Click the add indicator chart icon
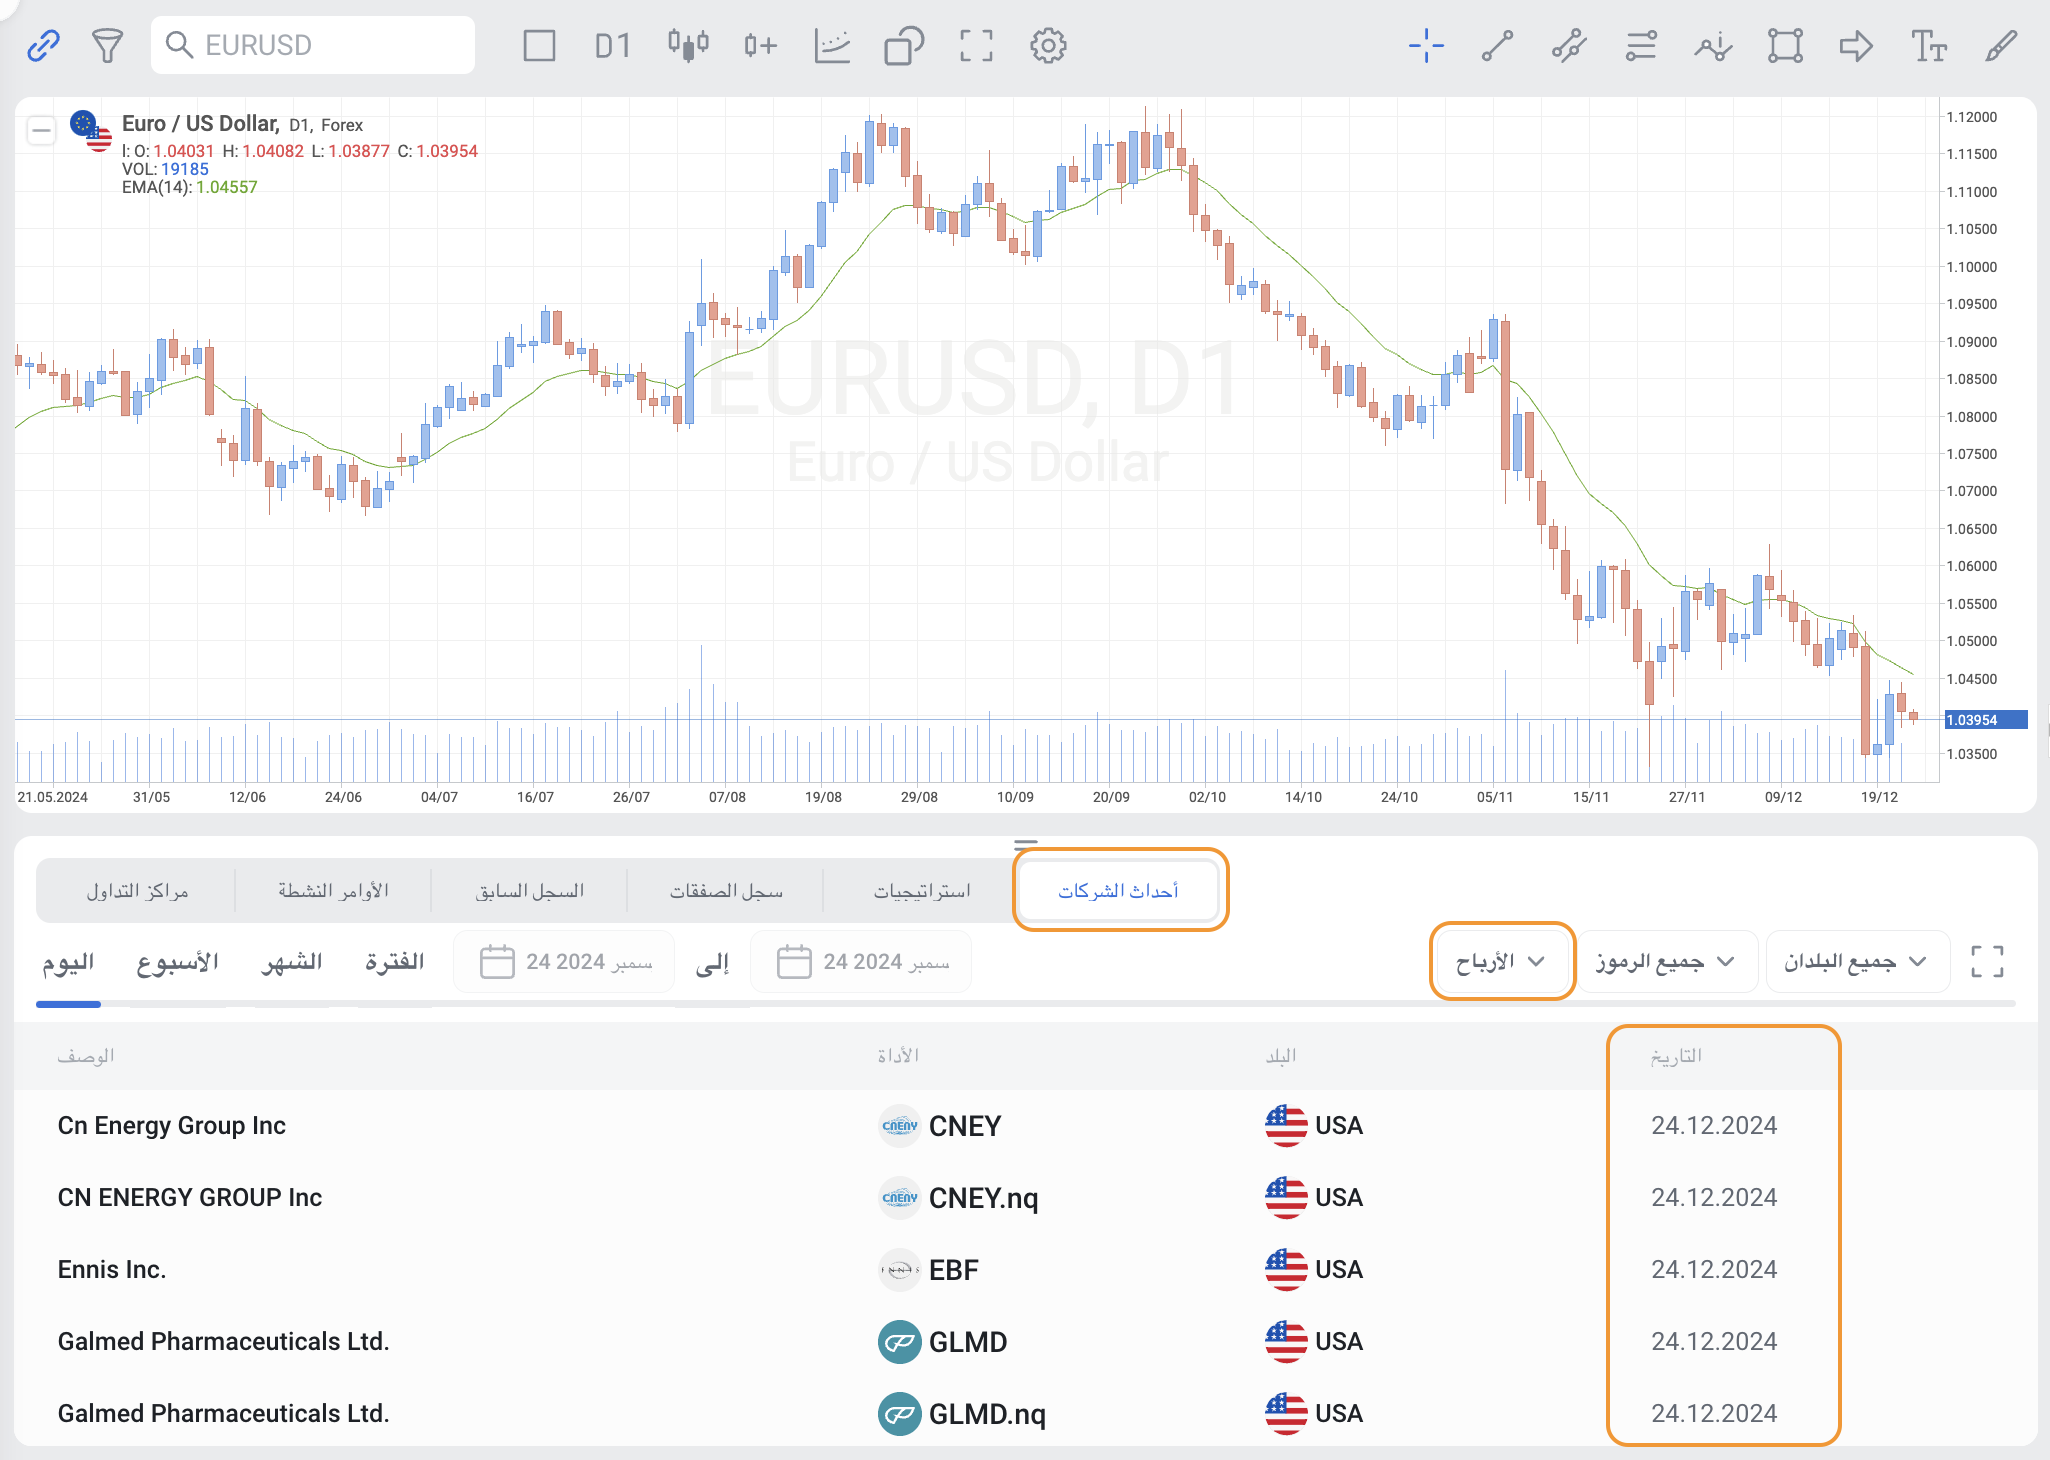This screenshot has width=2050, height=1460. coord(760,45)
